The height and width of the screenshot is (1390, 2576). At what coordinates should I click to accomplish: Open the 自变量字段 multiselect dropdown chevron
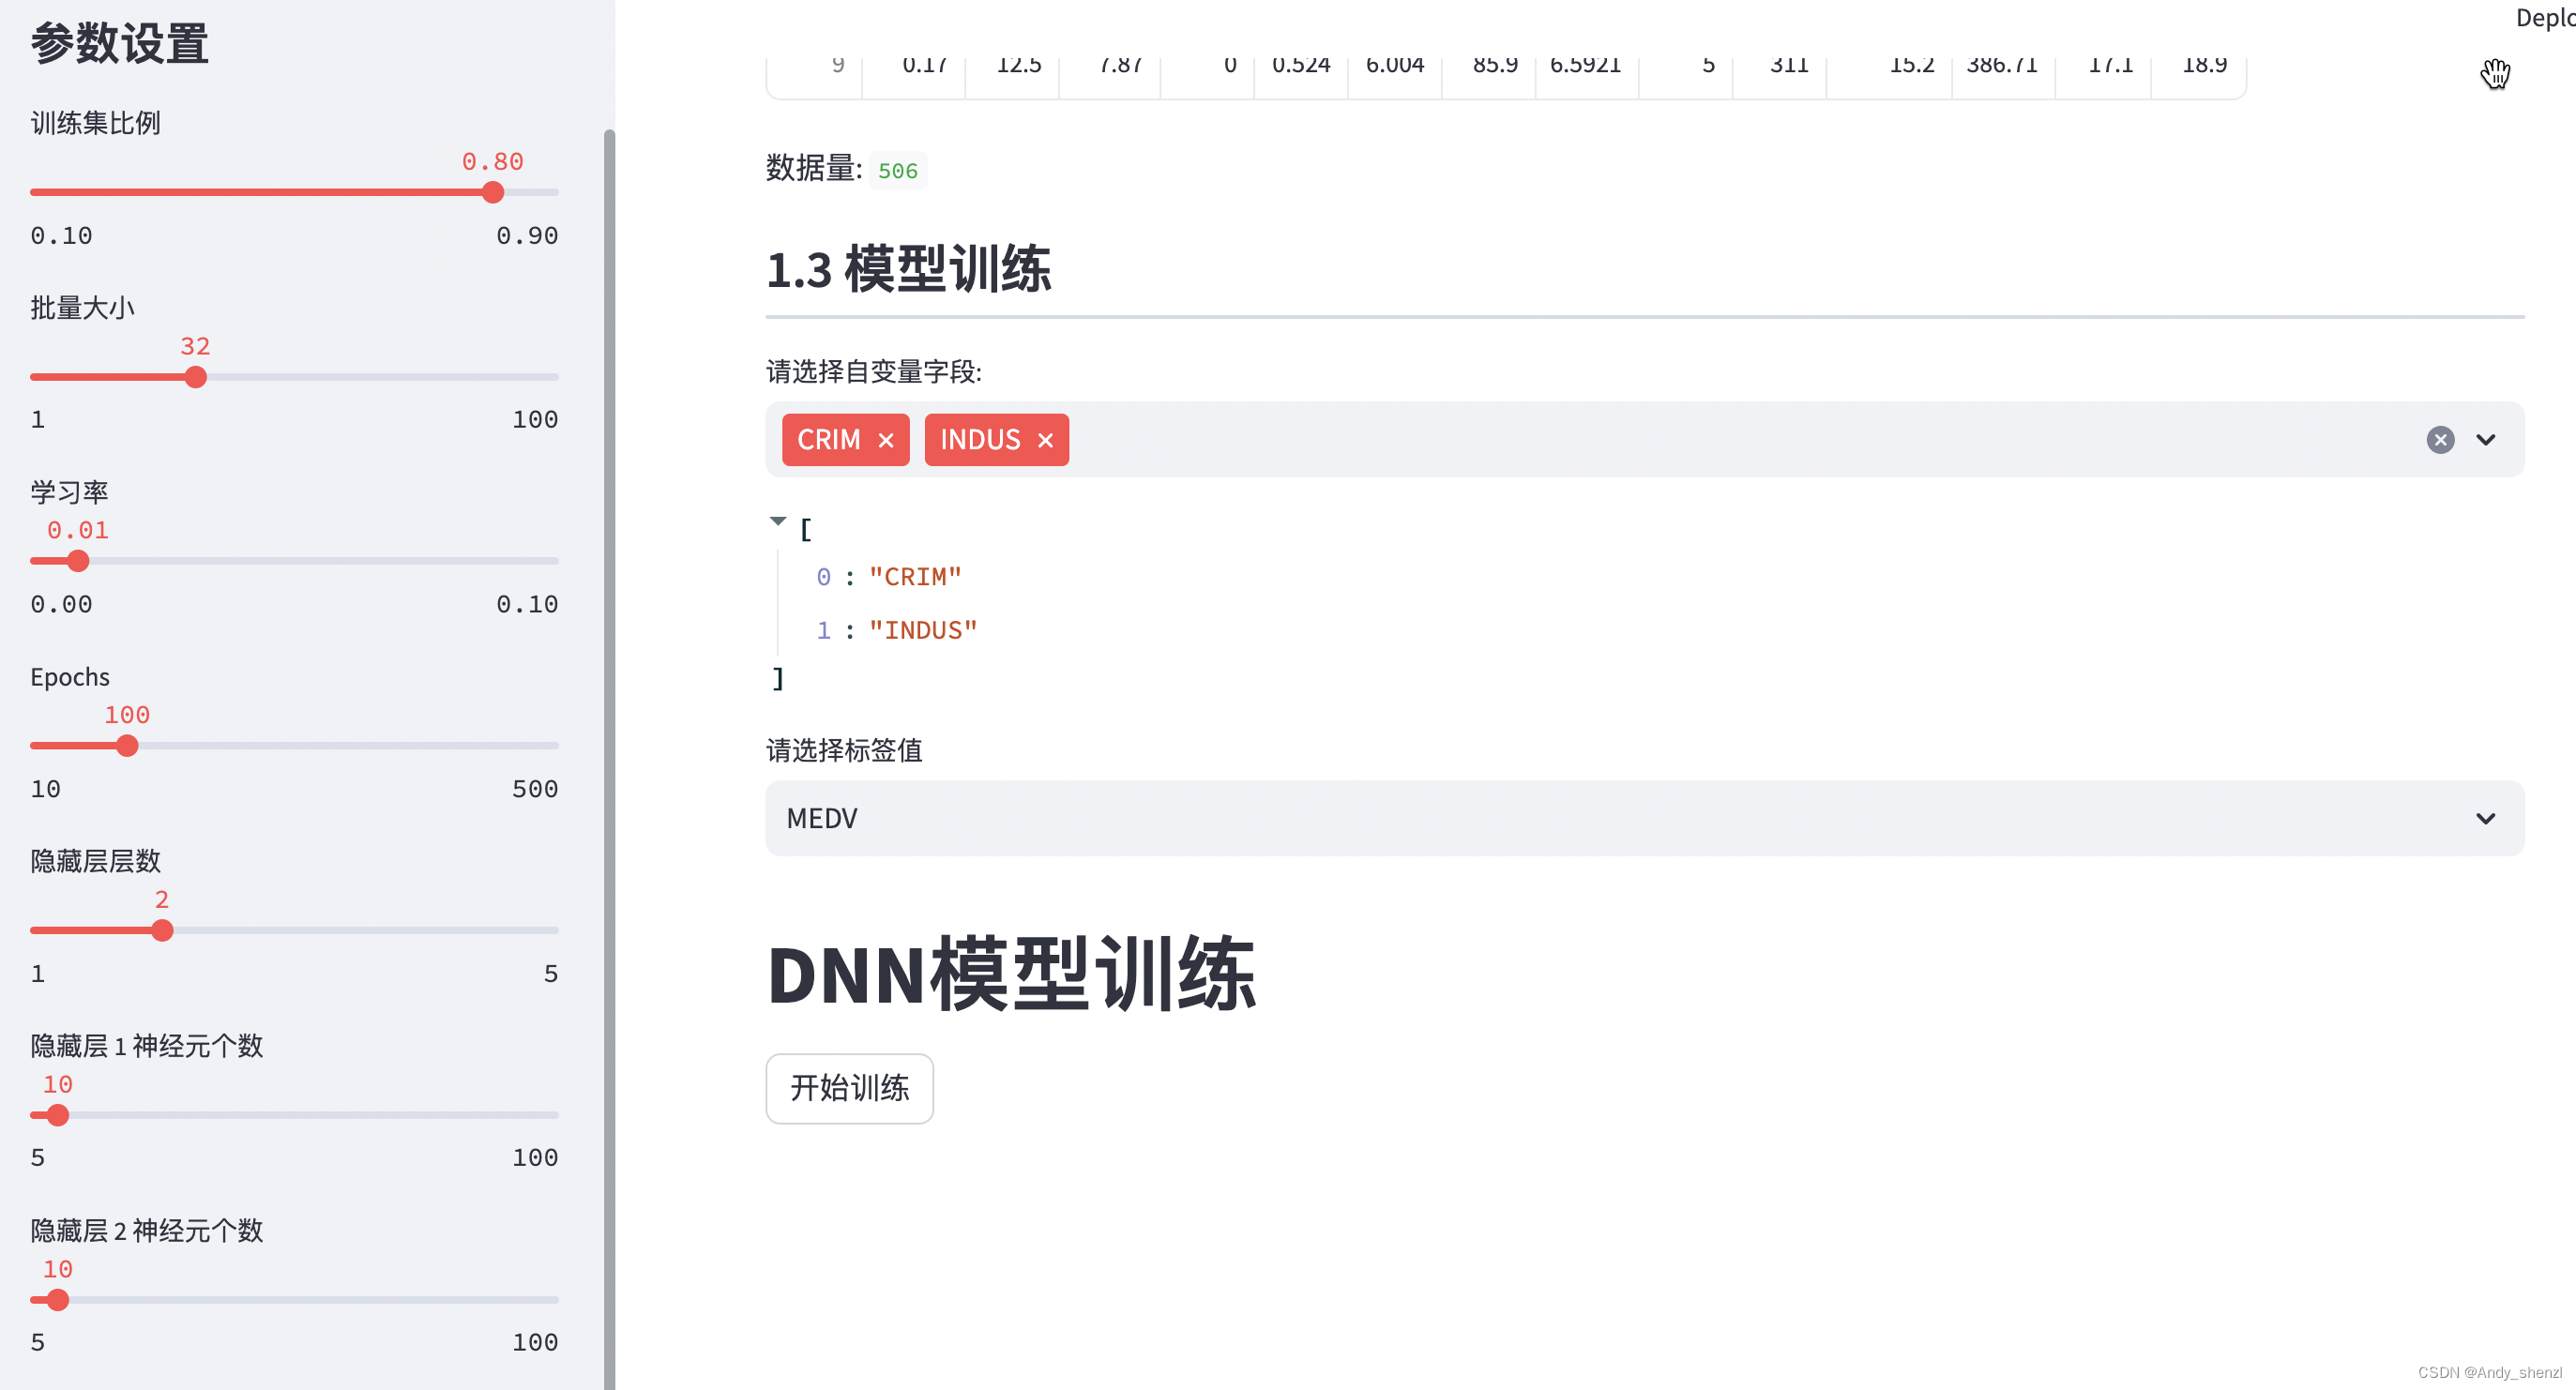coord(2486,440)
